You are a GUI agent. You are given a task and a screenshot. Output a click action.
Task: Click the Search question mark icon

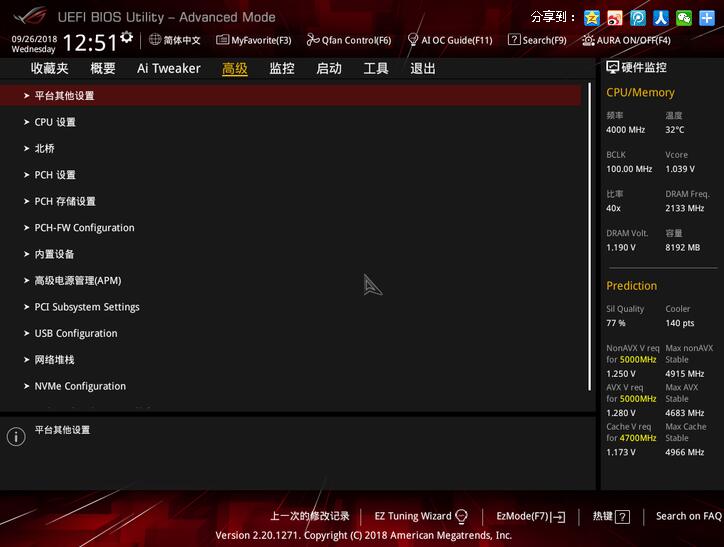click(x=513, y=40)
